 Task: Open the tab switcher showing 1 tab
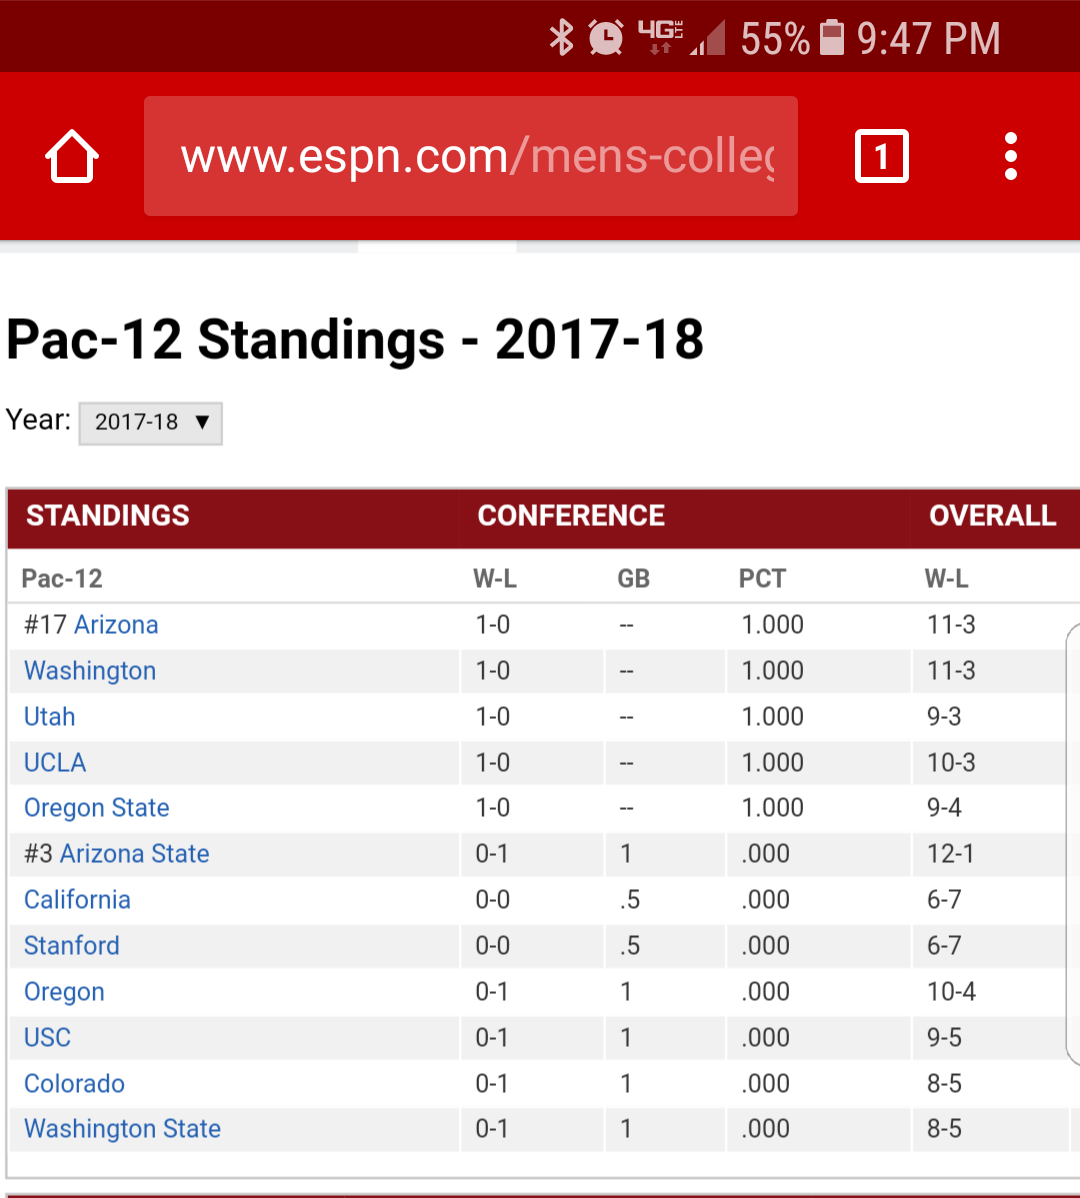pos(881,157)
